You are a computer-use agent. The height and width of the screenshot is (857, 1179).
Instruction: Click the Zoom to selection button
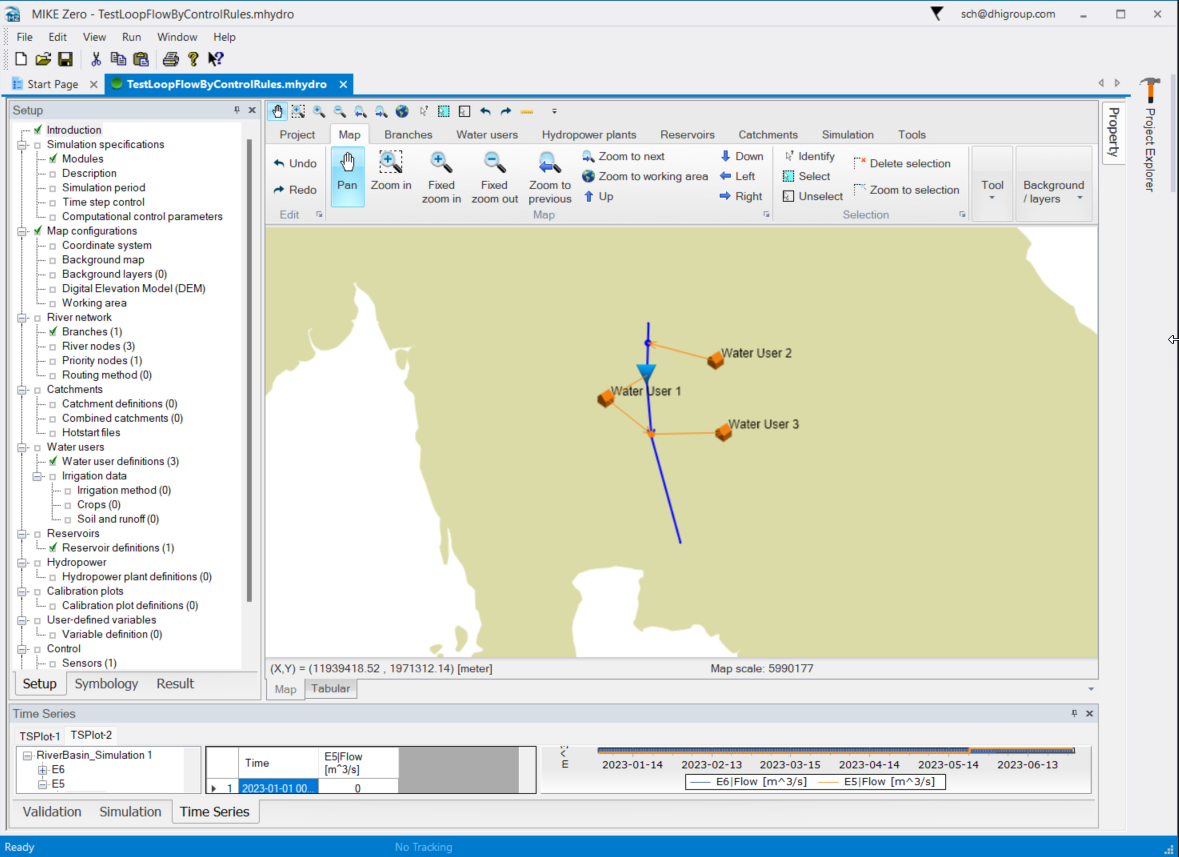click(907, 189)
